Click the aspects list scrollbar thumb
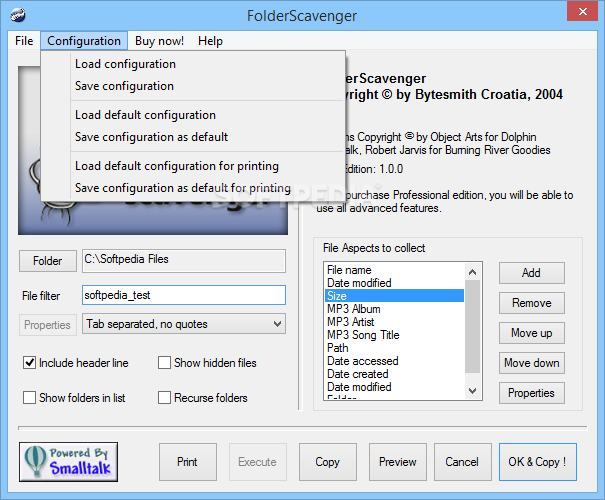Viewport: 605px width, 500px height. 473,326
